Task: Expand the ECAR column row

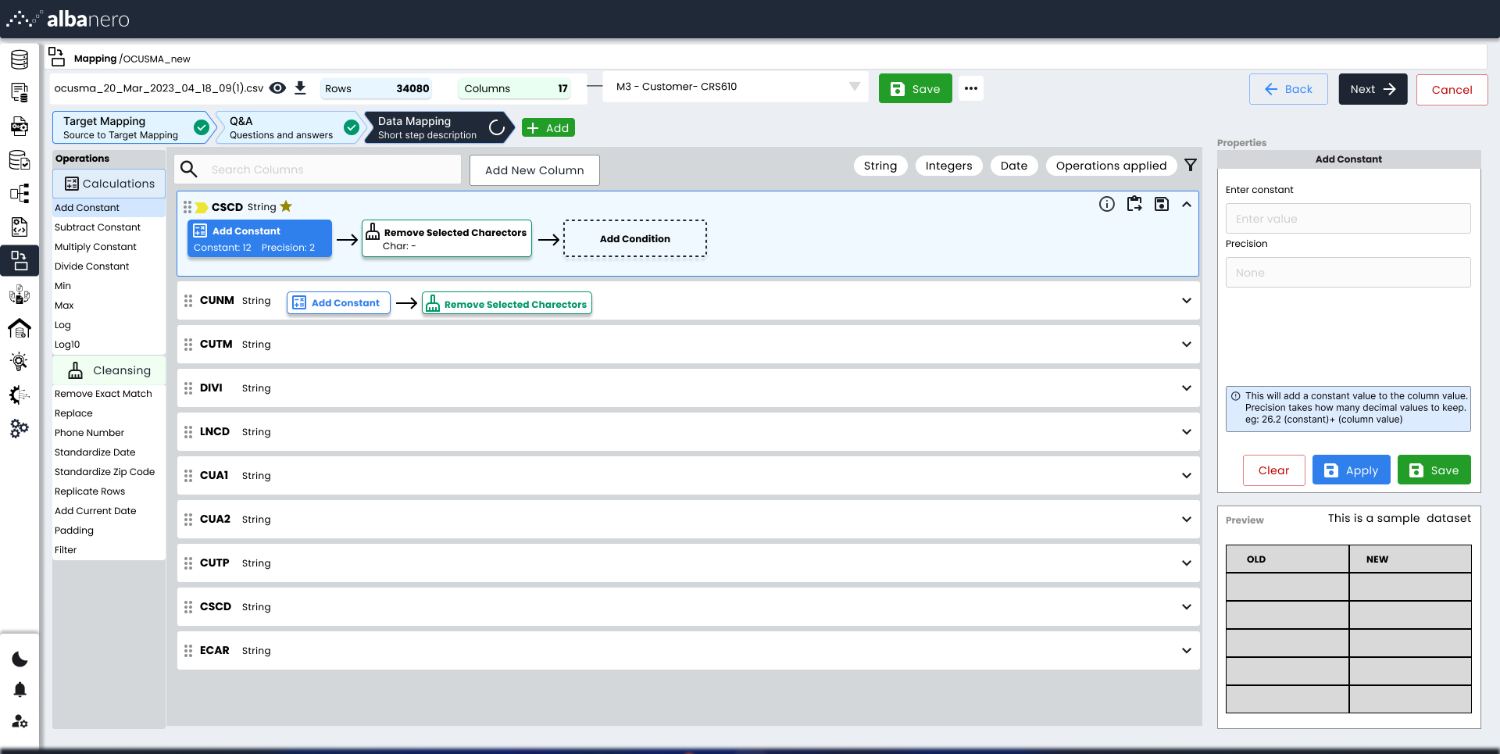Action: click(1187, 650)
